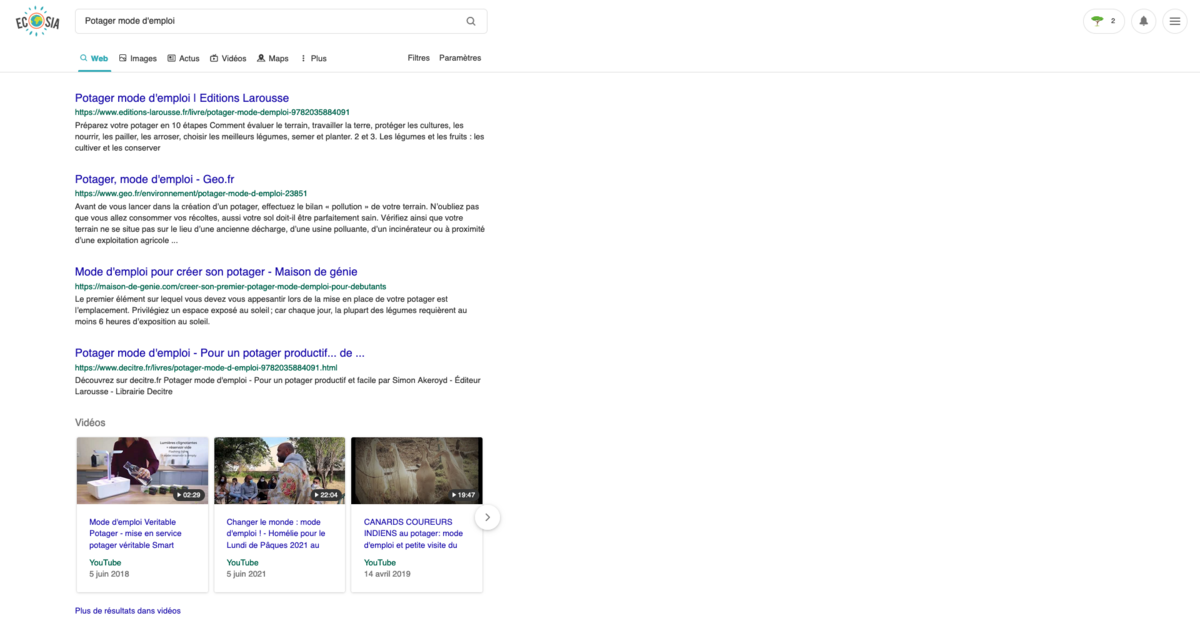Click the Images tab icon
Image resolution: width=1200 pixels, height=621 pixels.
click(x=123, y=58)
